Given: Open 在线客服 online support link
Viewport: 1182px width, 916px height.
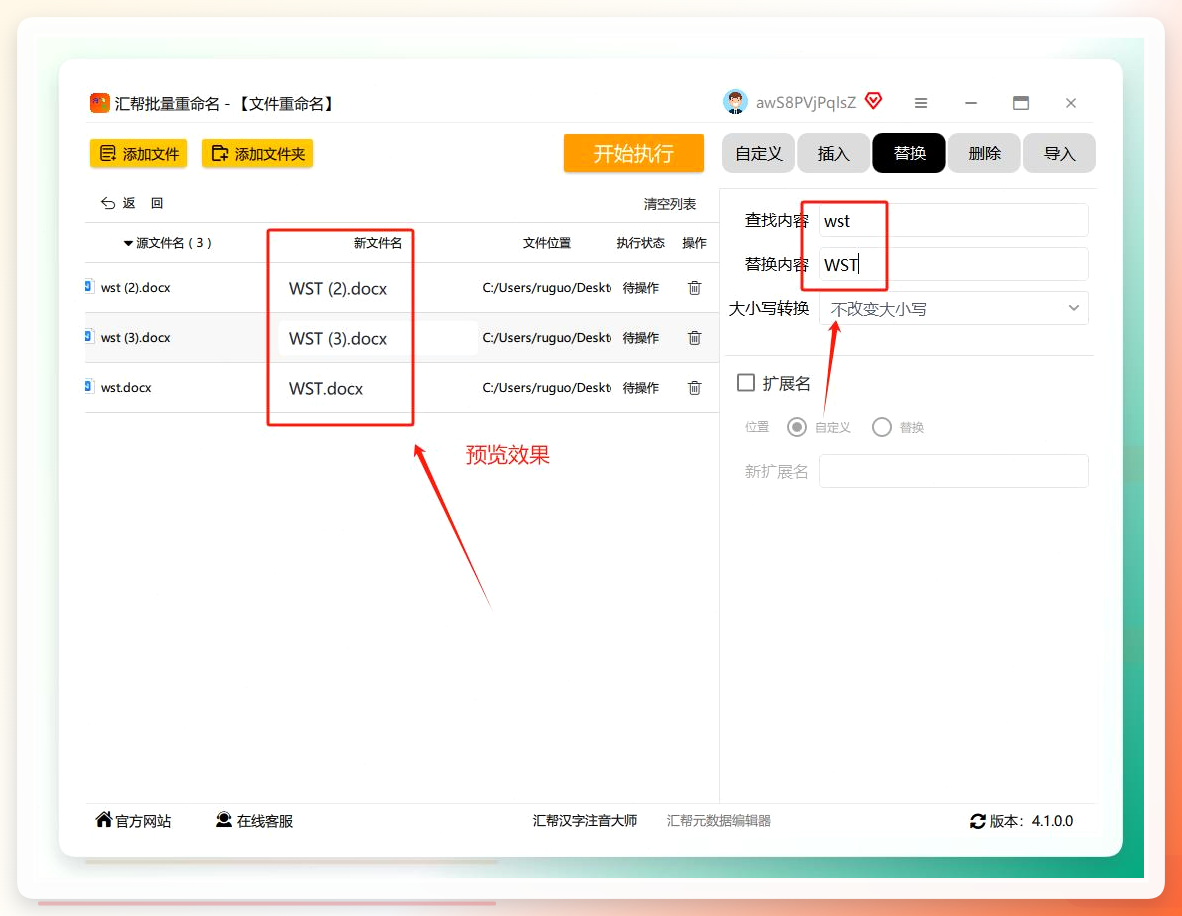Looking at the screenshot, I should (x=254, y=820).
